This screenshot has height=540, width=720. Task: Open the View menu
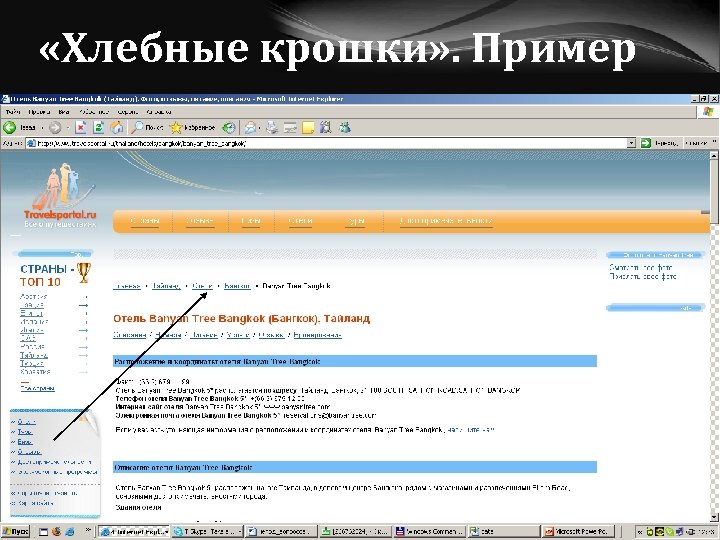pos(64,112)
